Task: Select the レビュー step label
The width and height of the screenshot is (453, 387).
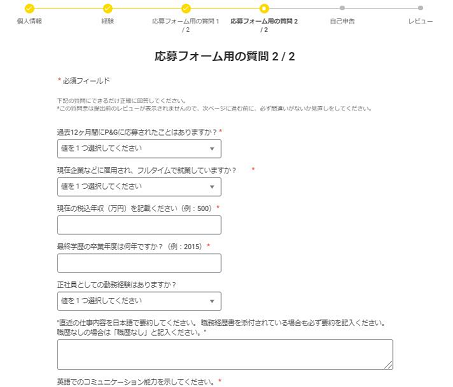Action: 421,21
